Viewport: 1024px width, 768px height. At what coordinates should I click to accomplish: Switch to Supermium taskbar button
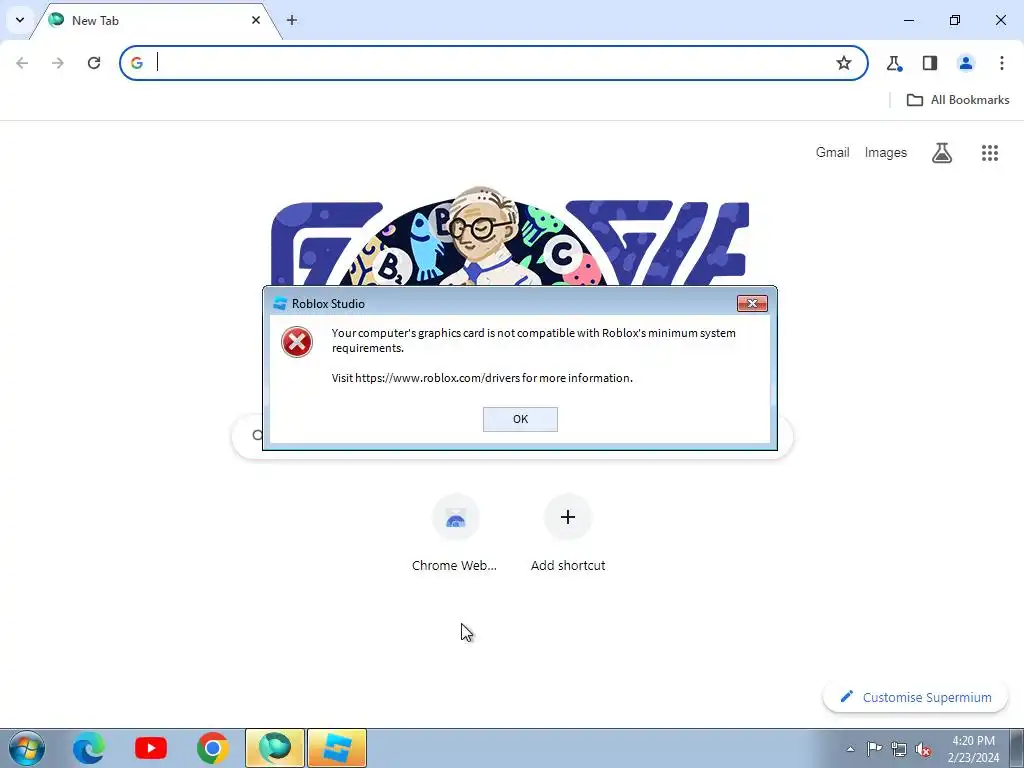coord(274,748)
